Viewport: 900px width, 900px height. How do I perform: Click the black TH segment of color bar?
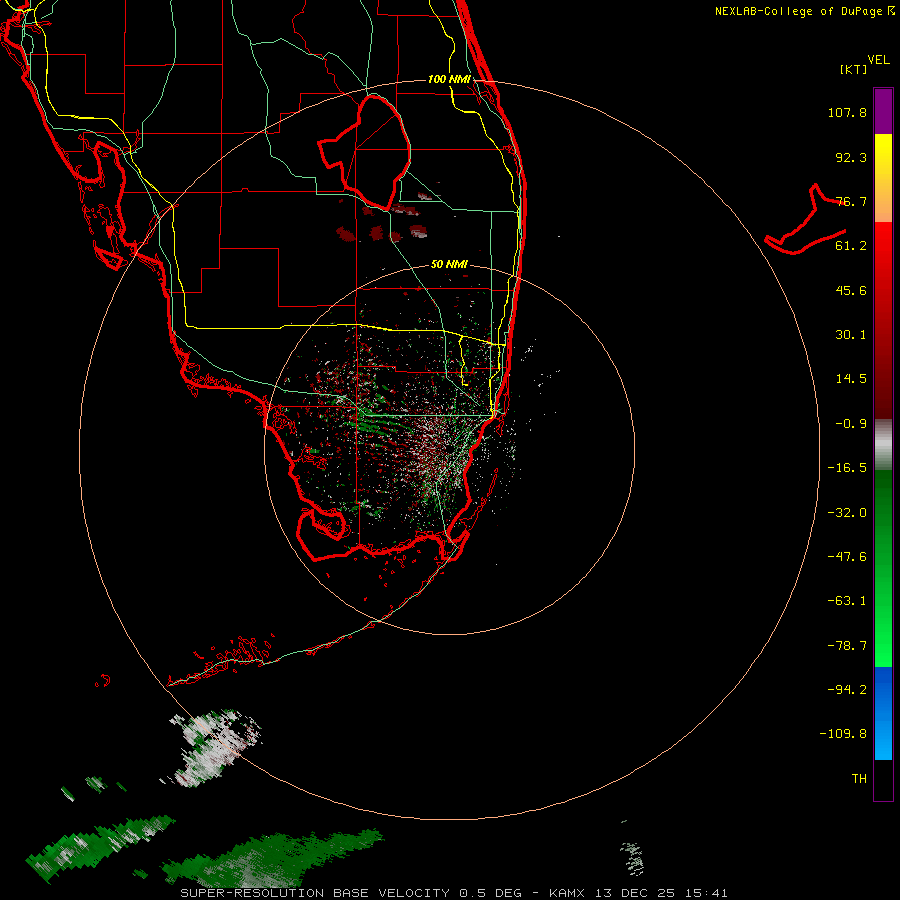[x=883, y=780]
